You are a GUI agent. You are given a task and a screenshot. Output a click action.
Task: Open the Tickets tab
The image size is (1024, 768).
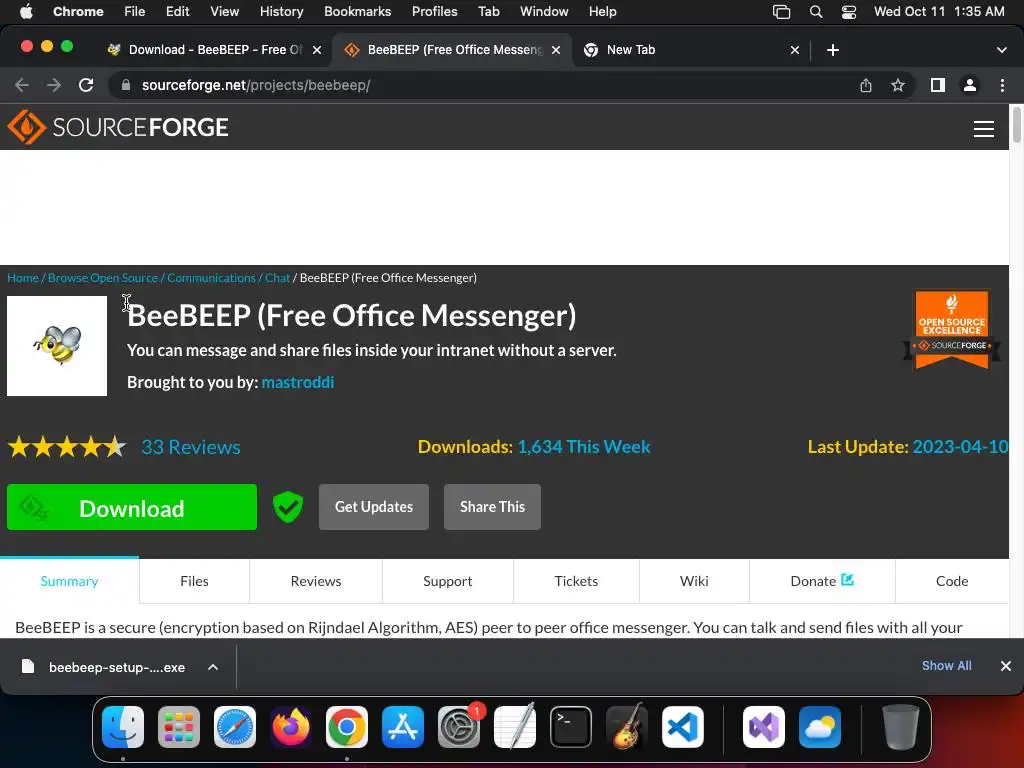pyautogui.click(x=576, y=581)
